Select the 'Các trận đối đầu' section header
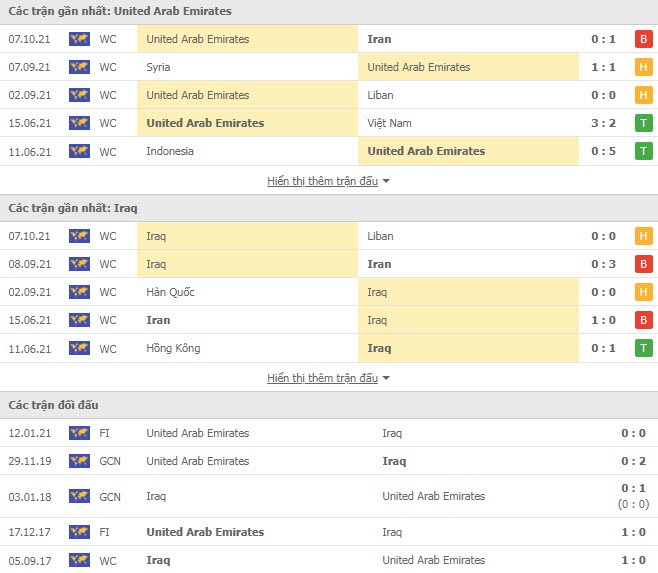This screenshot has height=573, width=658. coord(53,405)
